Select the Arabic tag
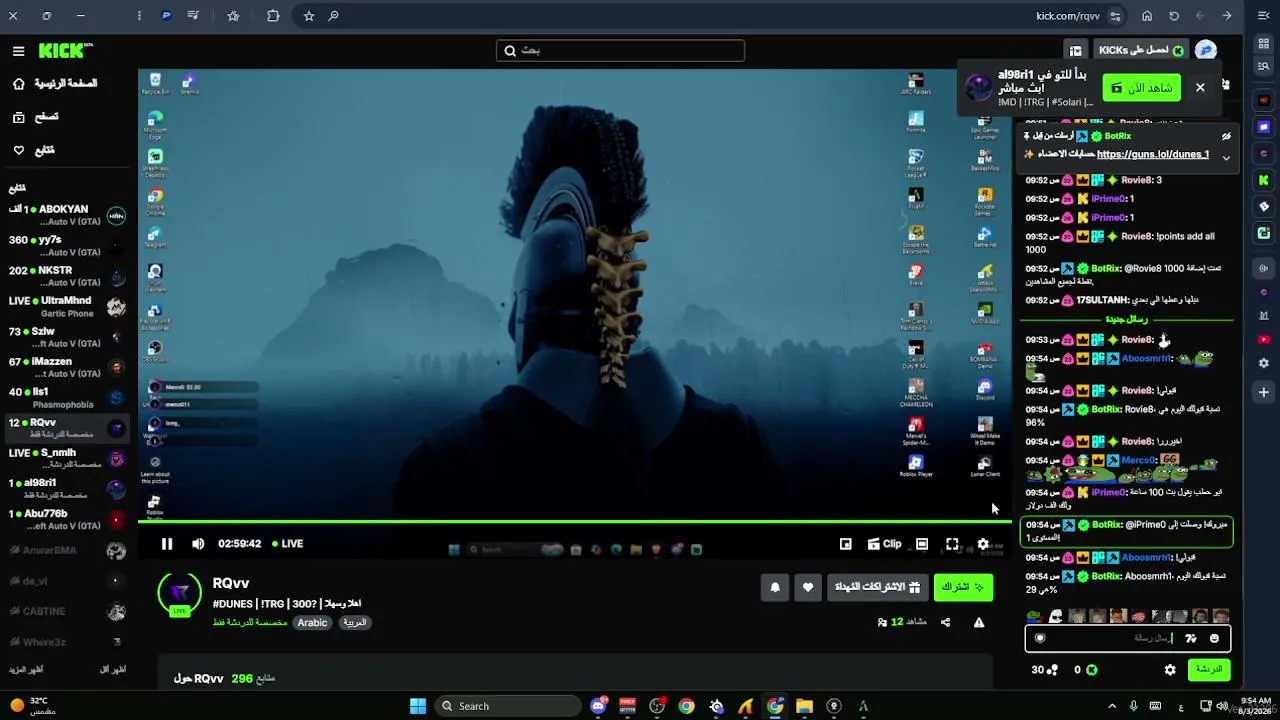The height and width of the screenshot is (720, 1280). pos(312,622)
